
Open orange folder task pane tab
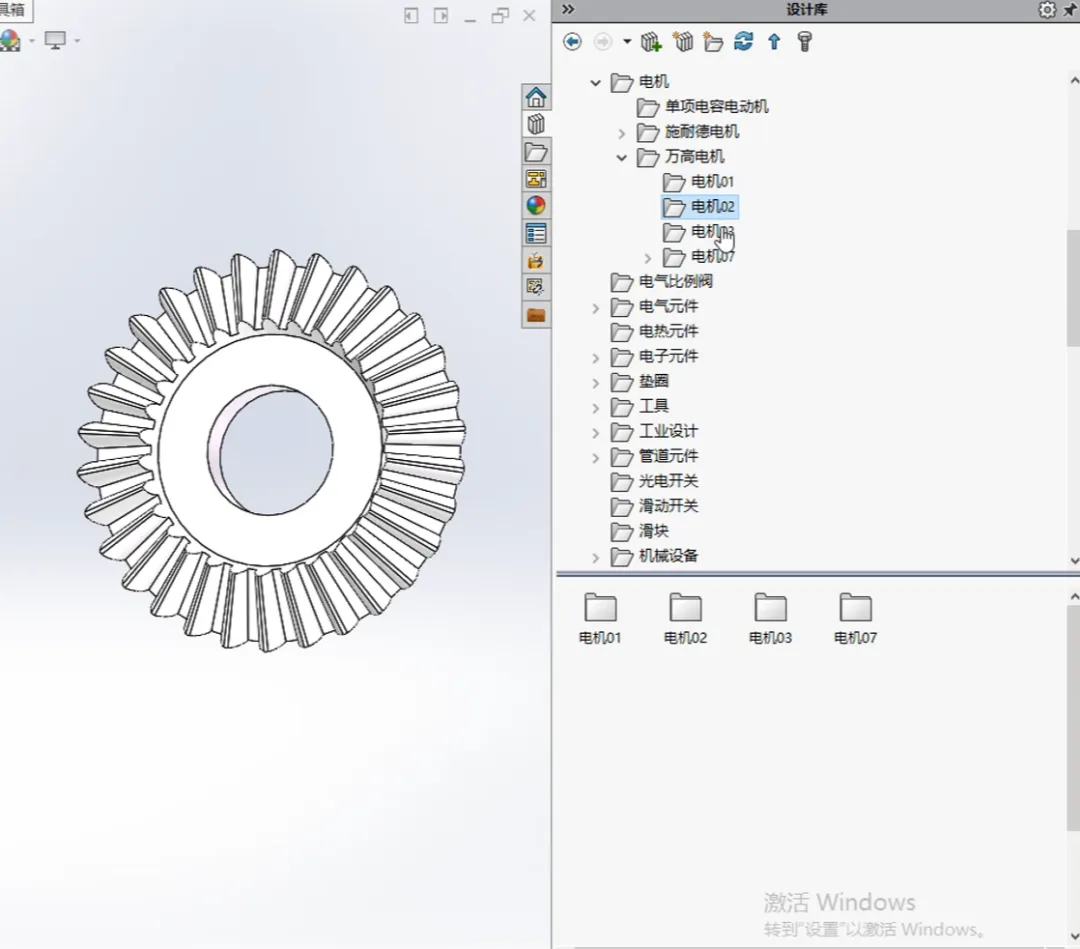coord(536,315)
